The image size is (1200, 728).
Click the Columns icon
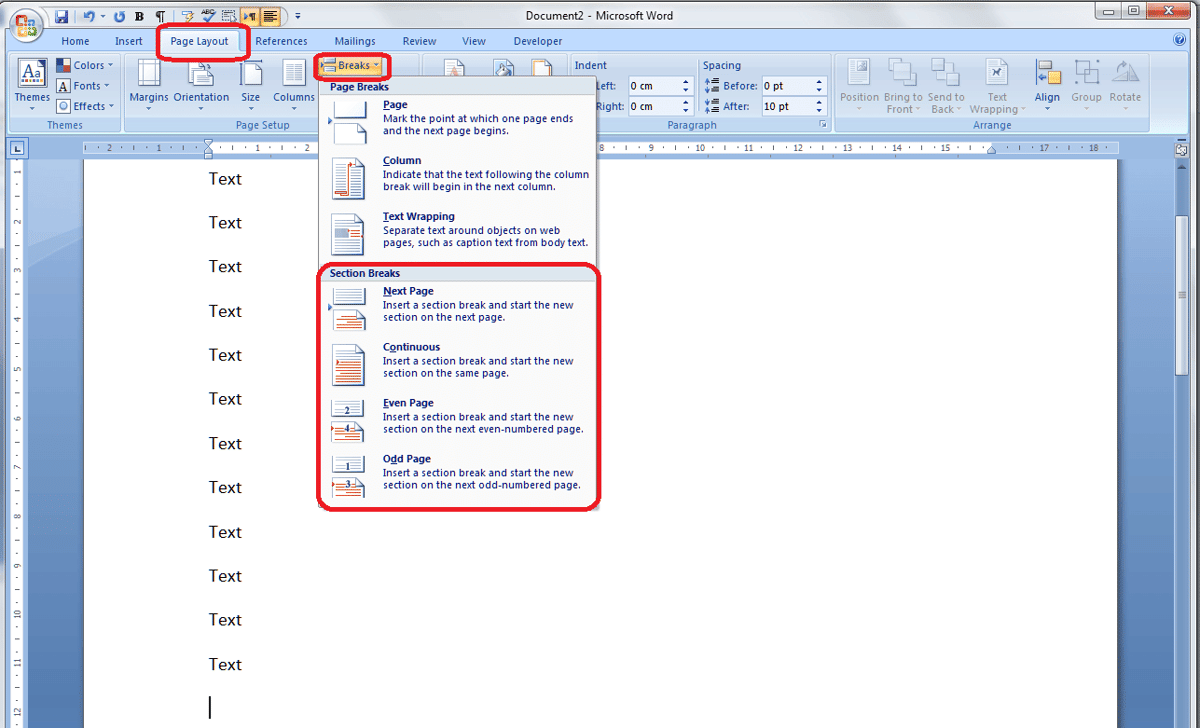tap(293, 83)
